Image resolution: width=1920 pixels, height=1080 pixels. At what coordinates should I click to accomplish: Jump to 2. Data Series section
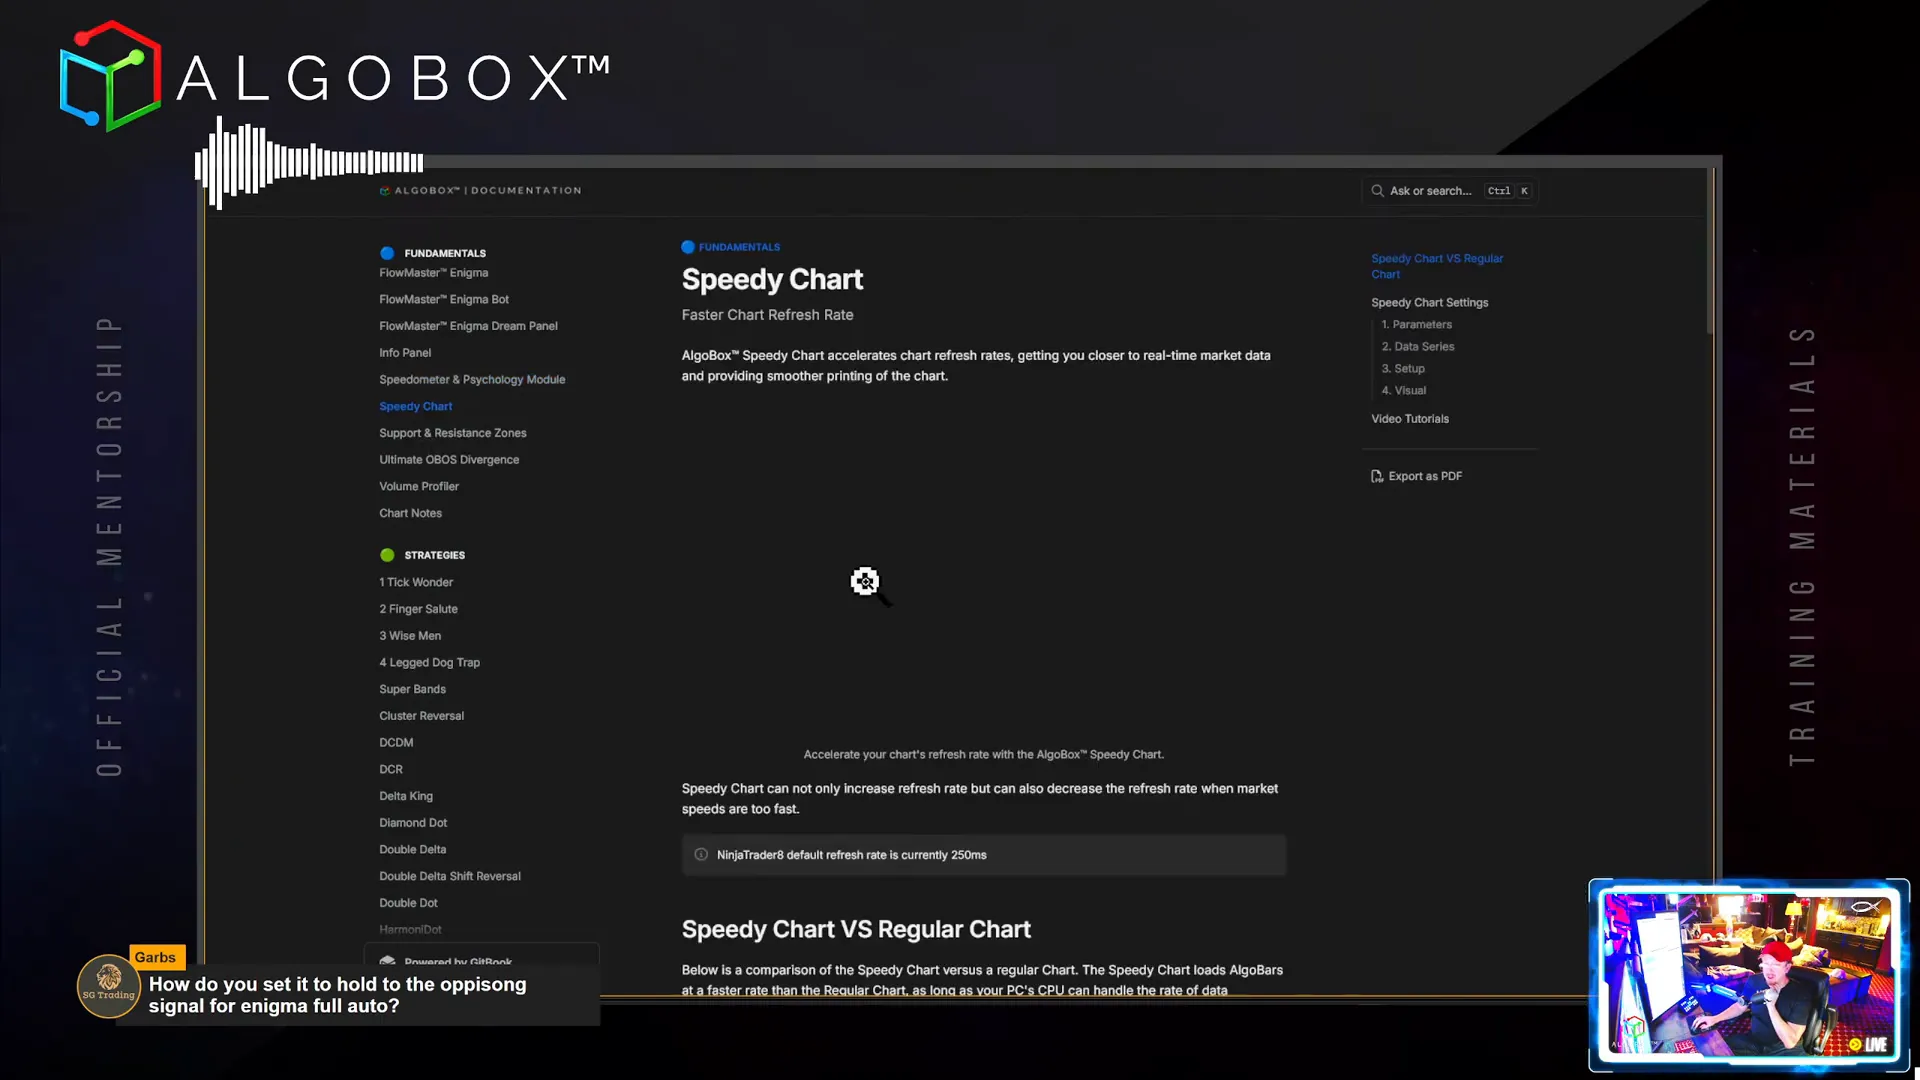coord(1418,347)
